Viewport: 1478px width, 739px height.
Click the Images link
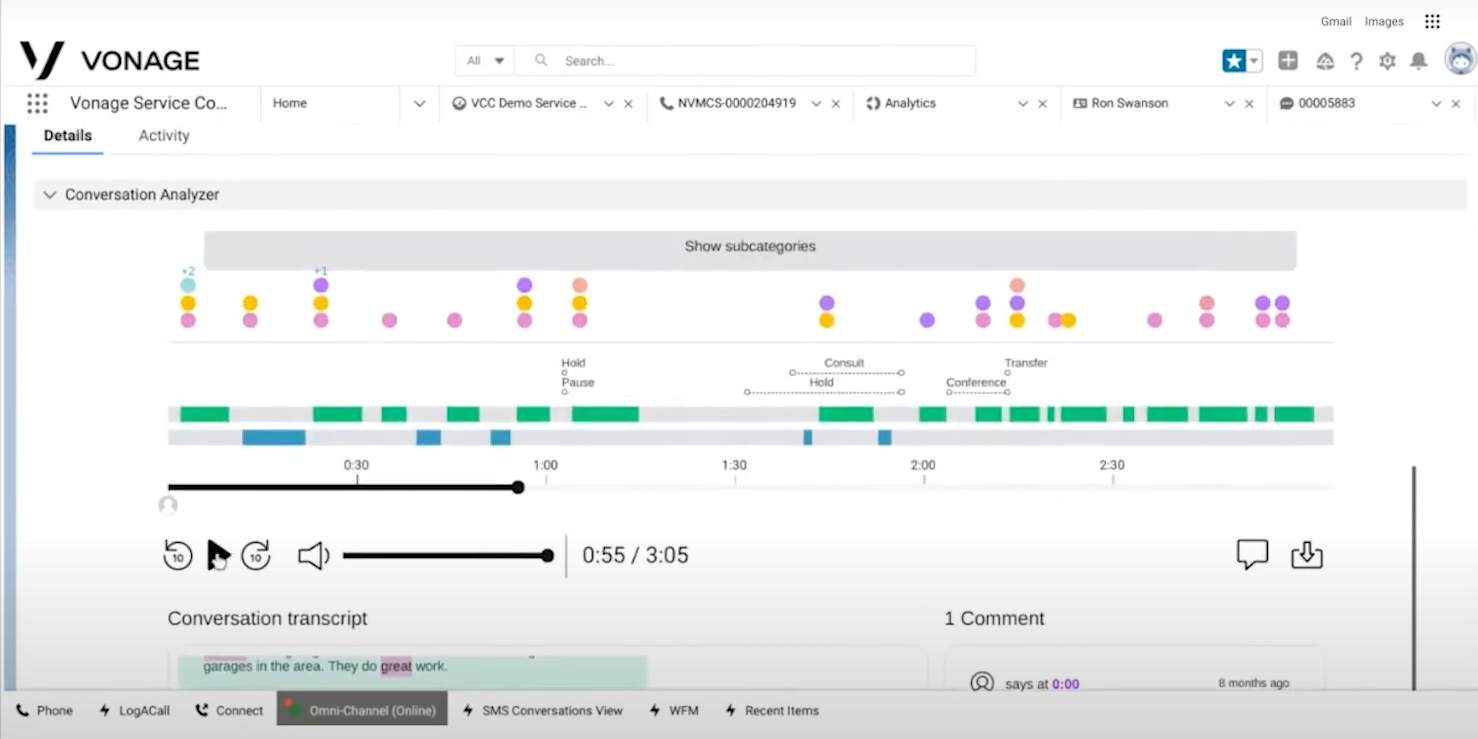(1384, 21)
